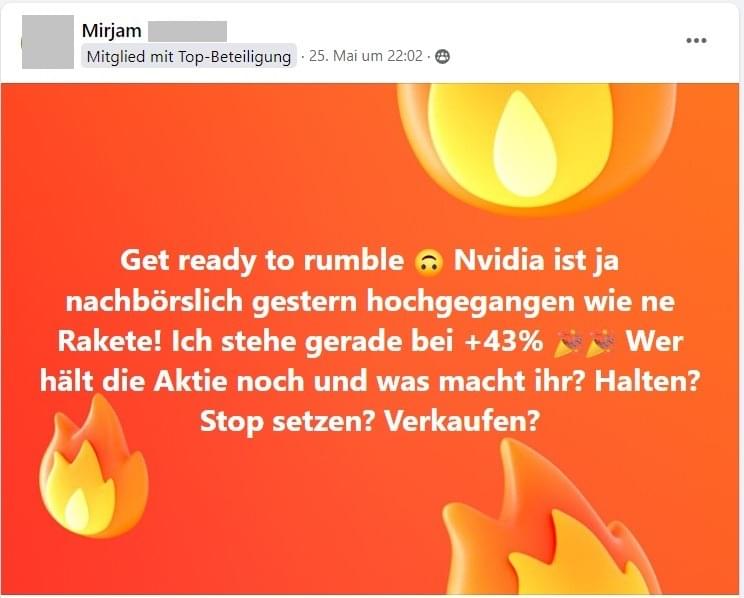Click the +43% figure in the post
Viewport: 744px width, 598px height.
pos(503,342)
